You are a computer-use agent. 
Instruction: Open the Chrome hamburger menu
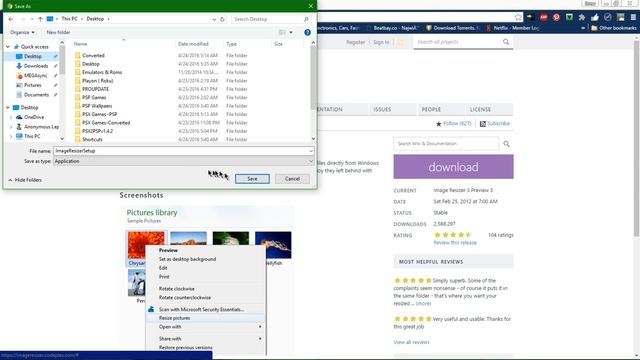[x=633, y=17]
